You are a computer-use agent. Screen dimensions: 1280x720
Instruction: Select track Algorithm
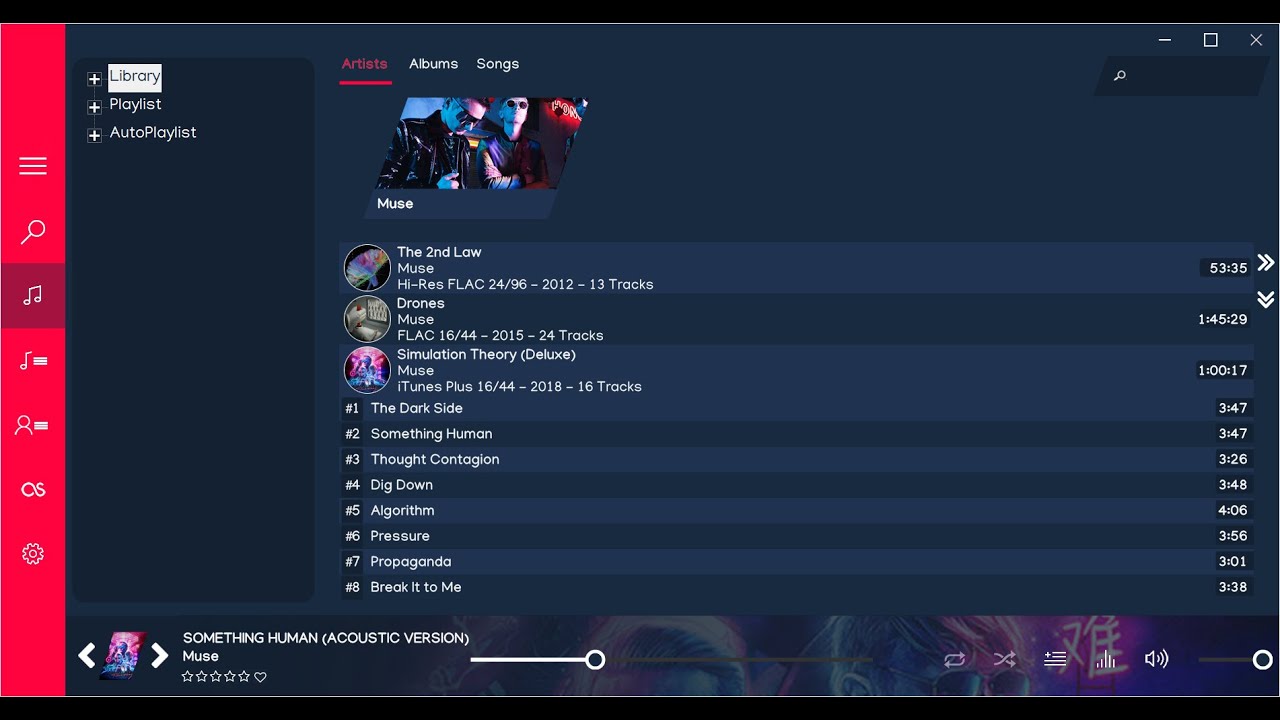(x=796, y=510)
